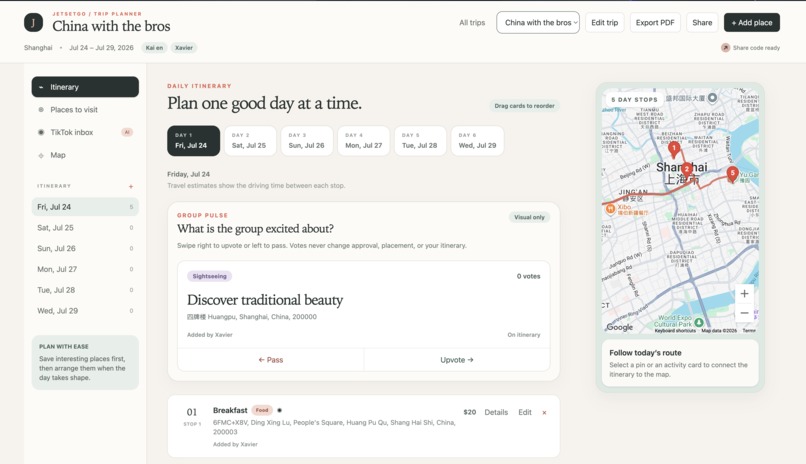806x464 pixels.
Task: Click the Jul 24 – Jul 29, 2026 date range
Action: click(101, 48)
